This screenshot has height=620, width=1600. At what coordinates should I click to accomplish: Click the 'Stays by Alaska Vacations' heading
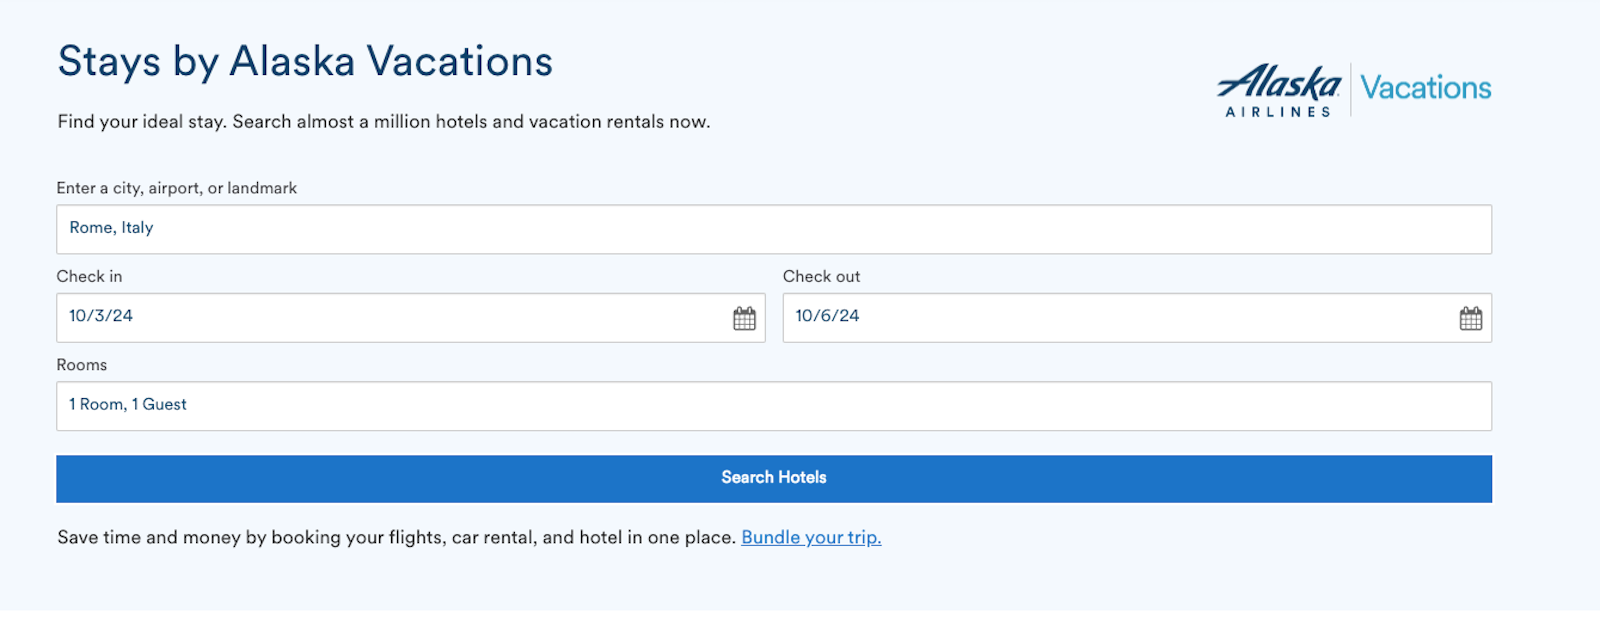305,62
